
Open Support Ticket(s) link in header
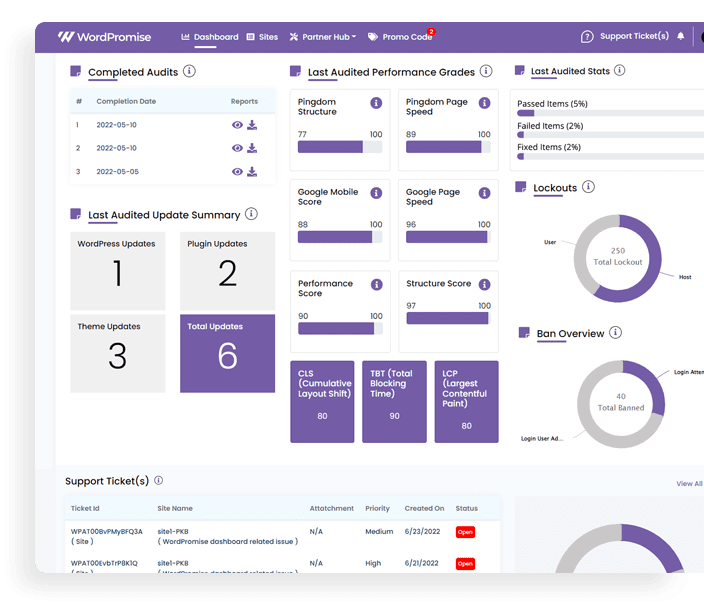coord(634,36)
